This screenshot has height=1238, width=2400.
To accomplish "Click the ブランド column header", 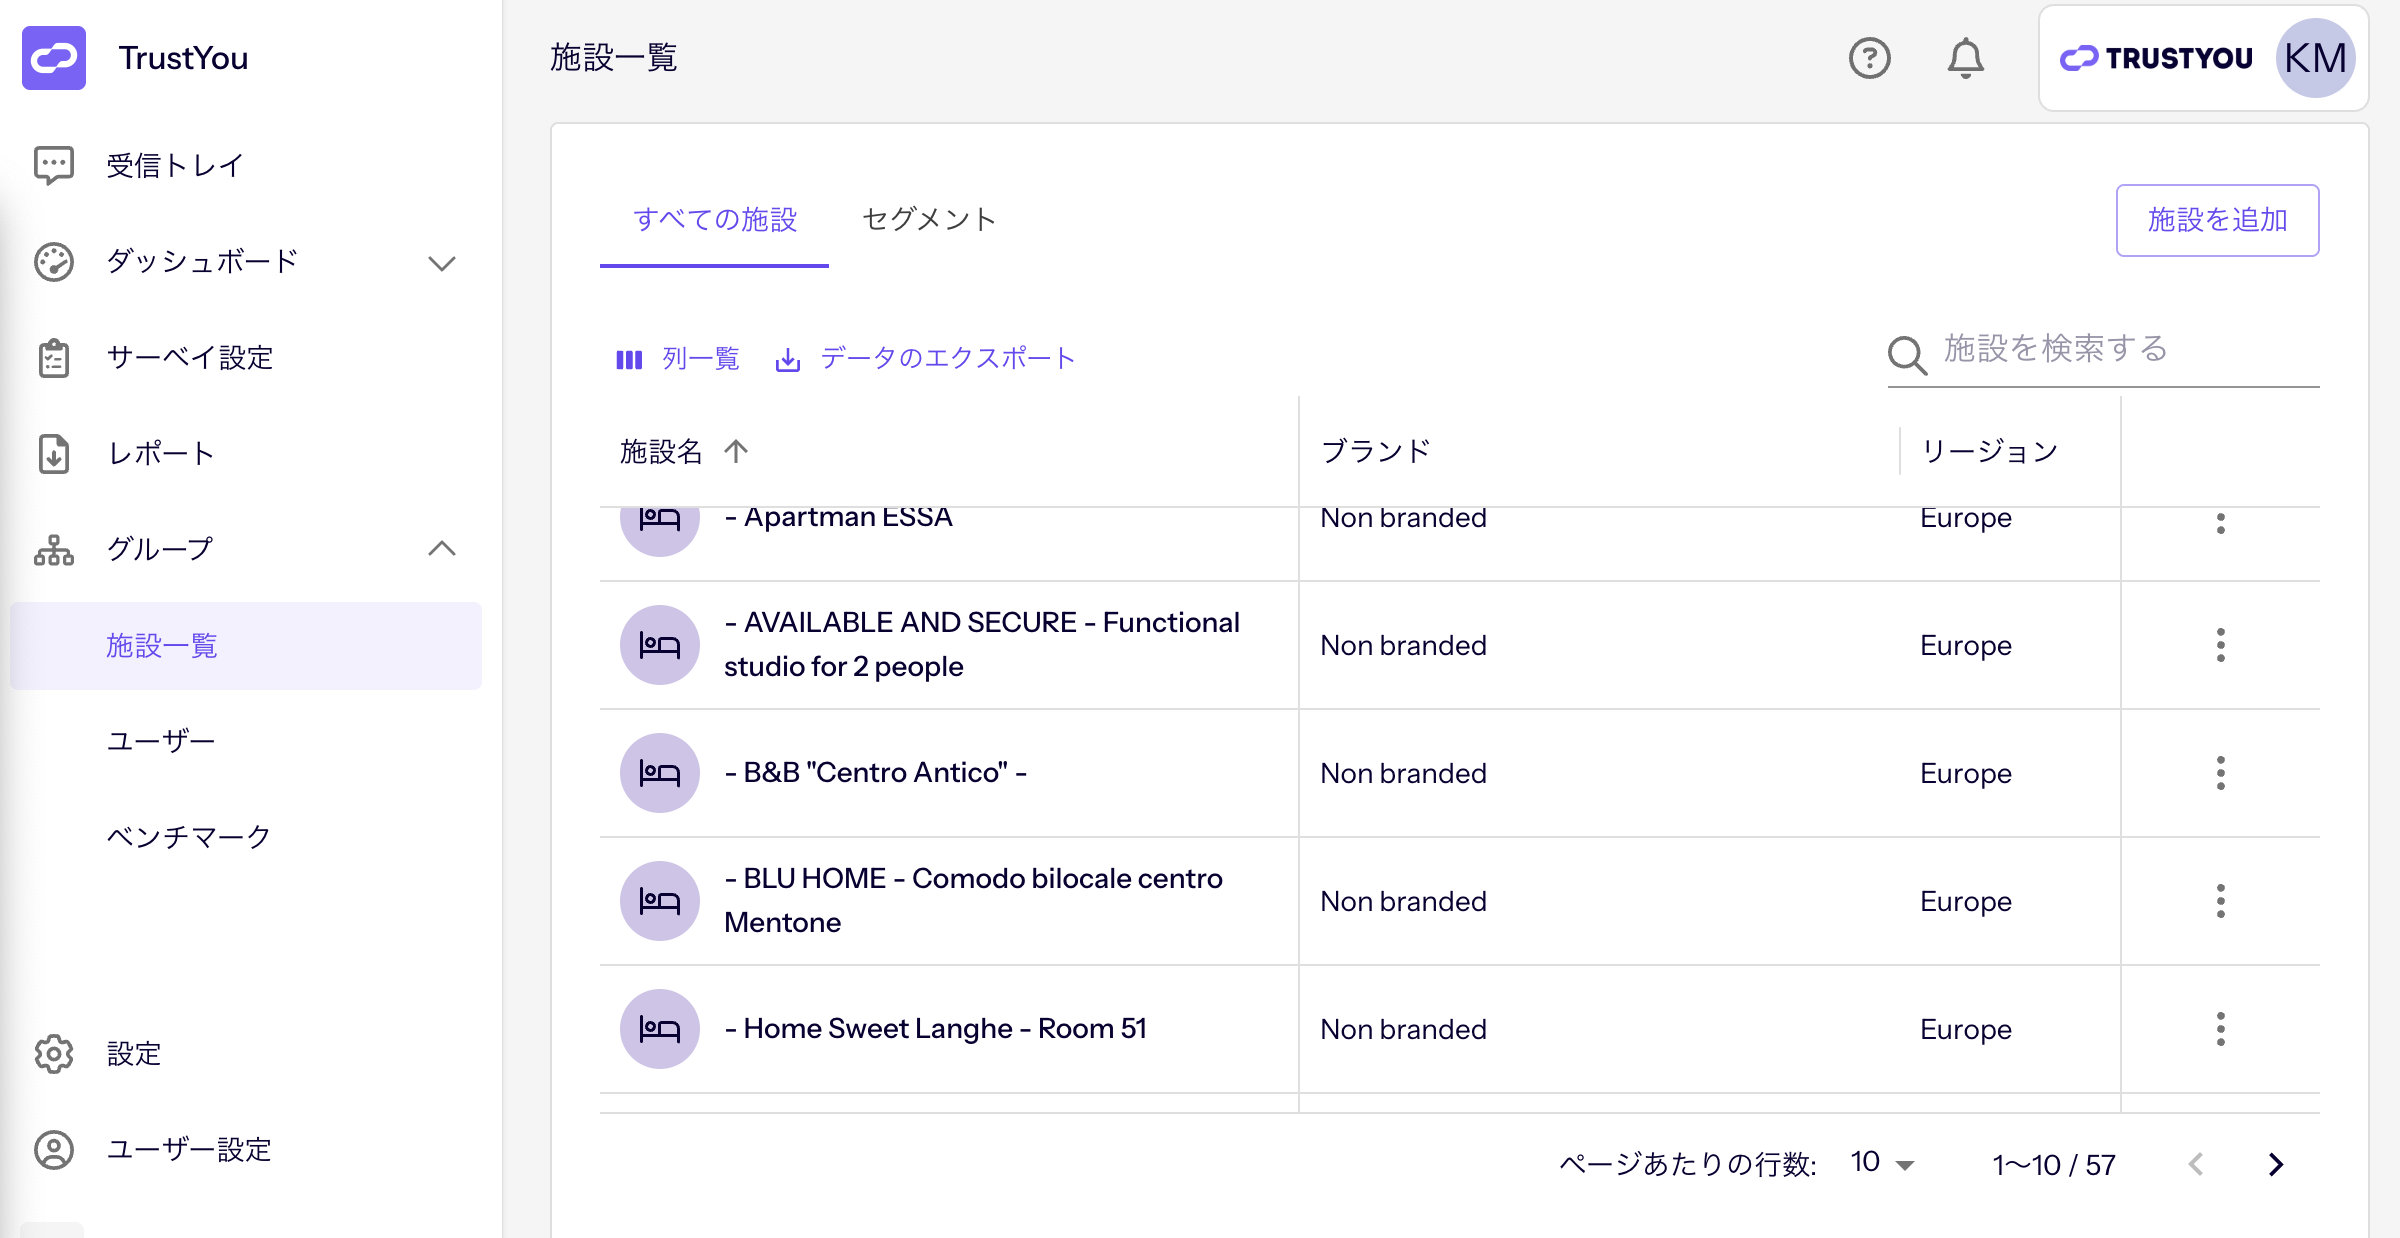I will (x=1376, y=451).
